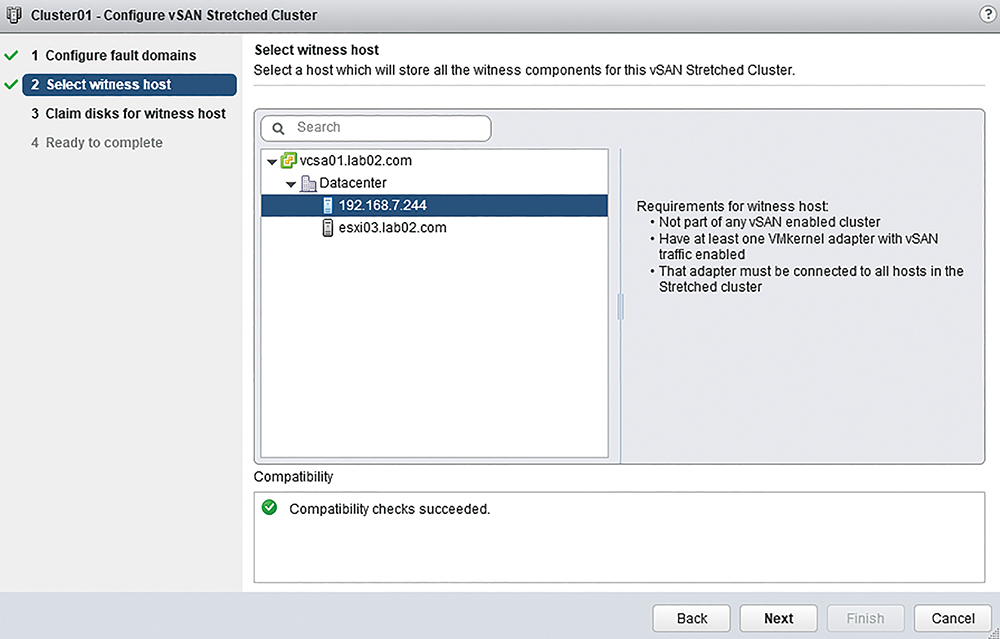Click 'Compatibility checks succeeded.' message

coord(390,509)
